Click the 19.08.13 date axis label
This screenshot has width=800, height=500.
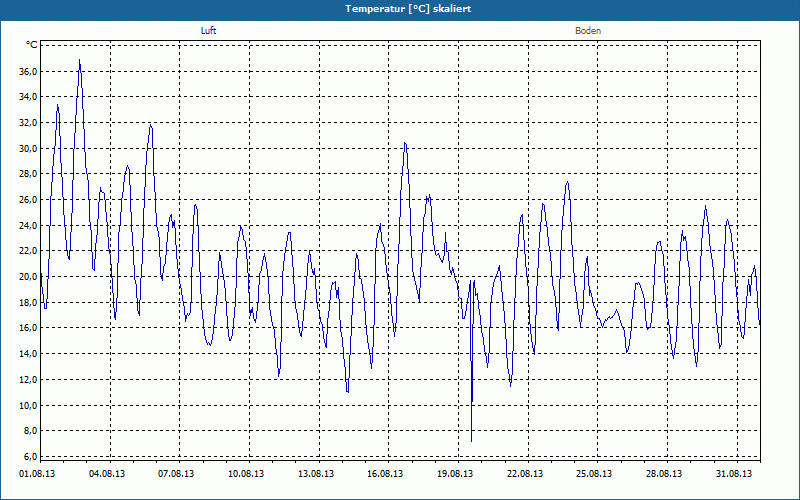tap(455, 474)
